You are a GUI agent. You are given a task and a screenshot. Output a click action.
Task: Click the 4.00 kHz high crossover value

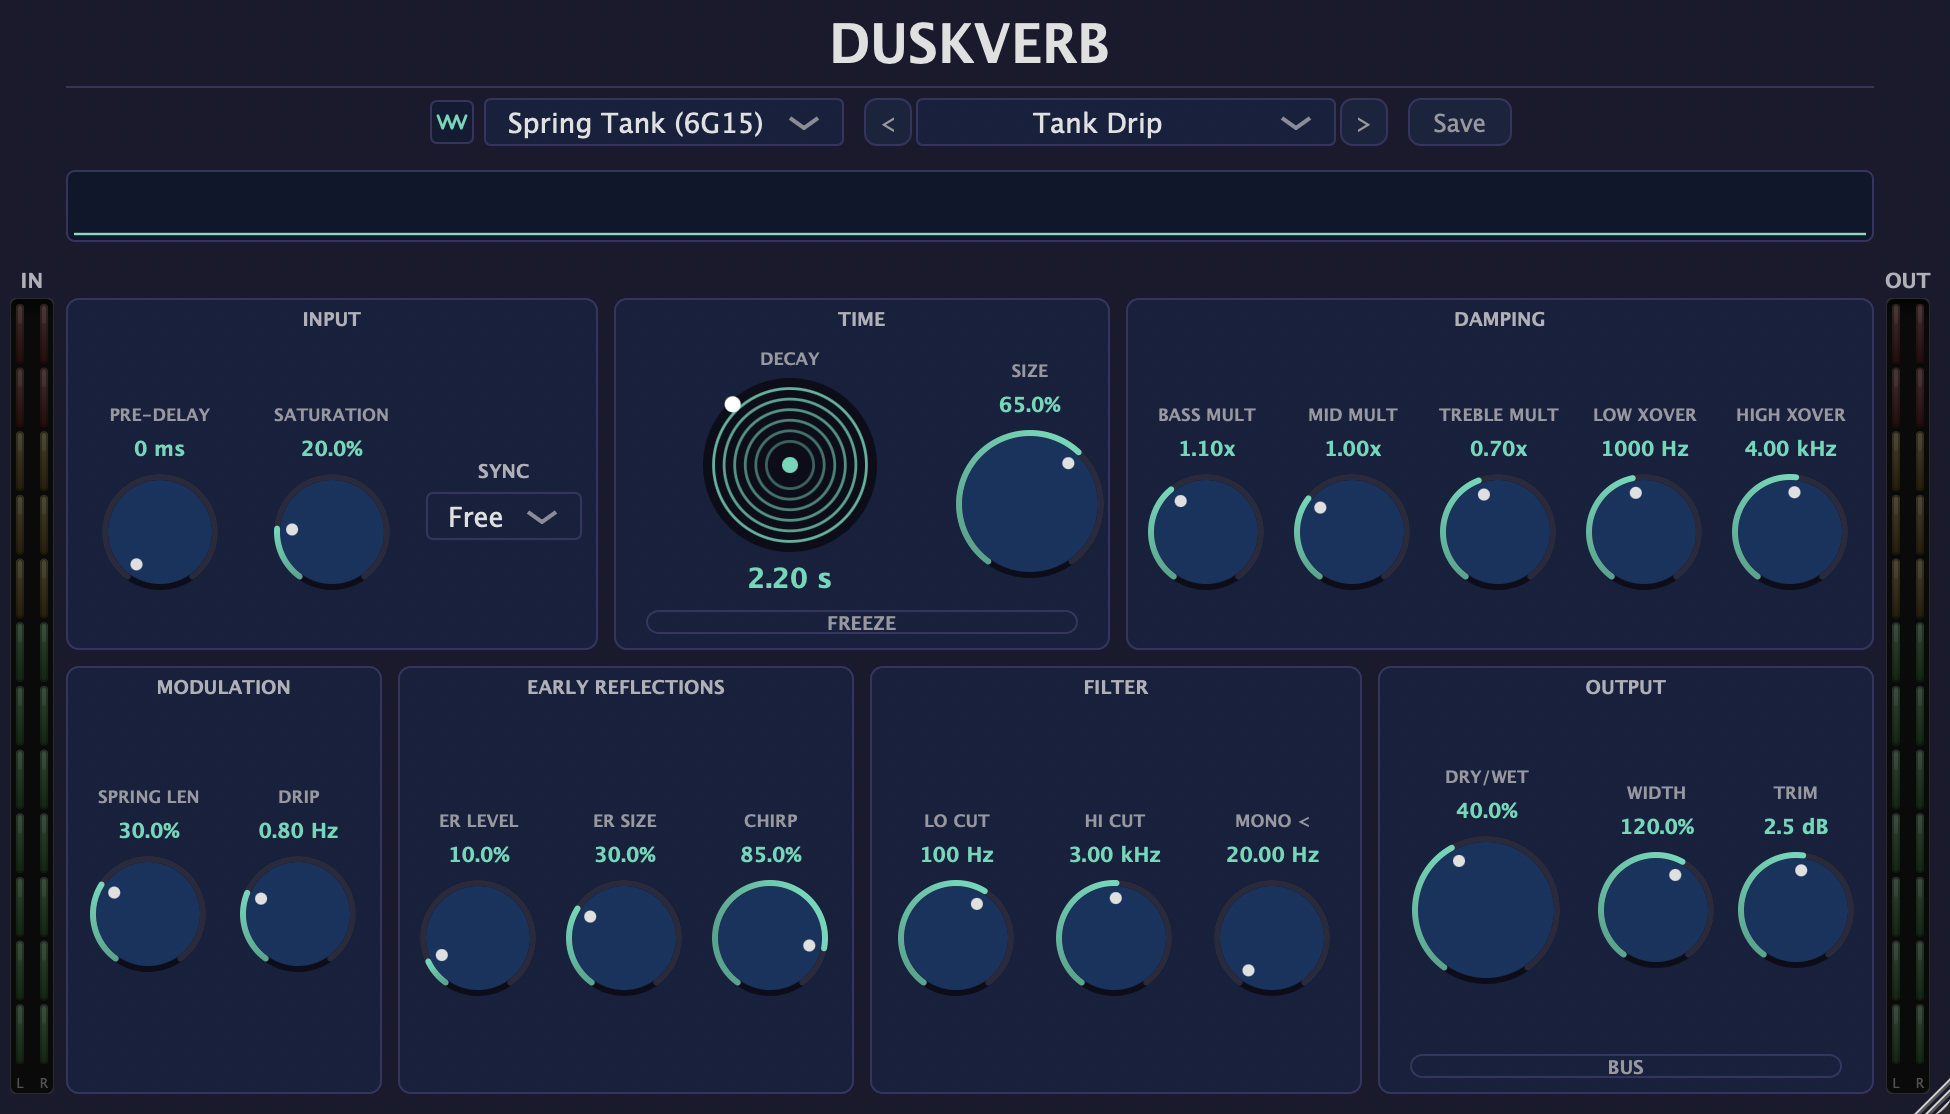(1791, 448)
